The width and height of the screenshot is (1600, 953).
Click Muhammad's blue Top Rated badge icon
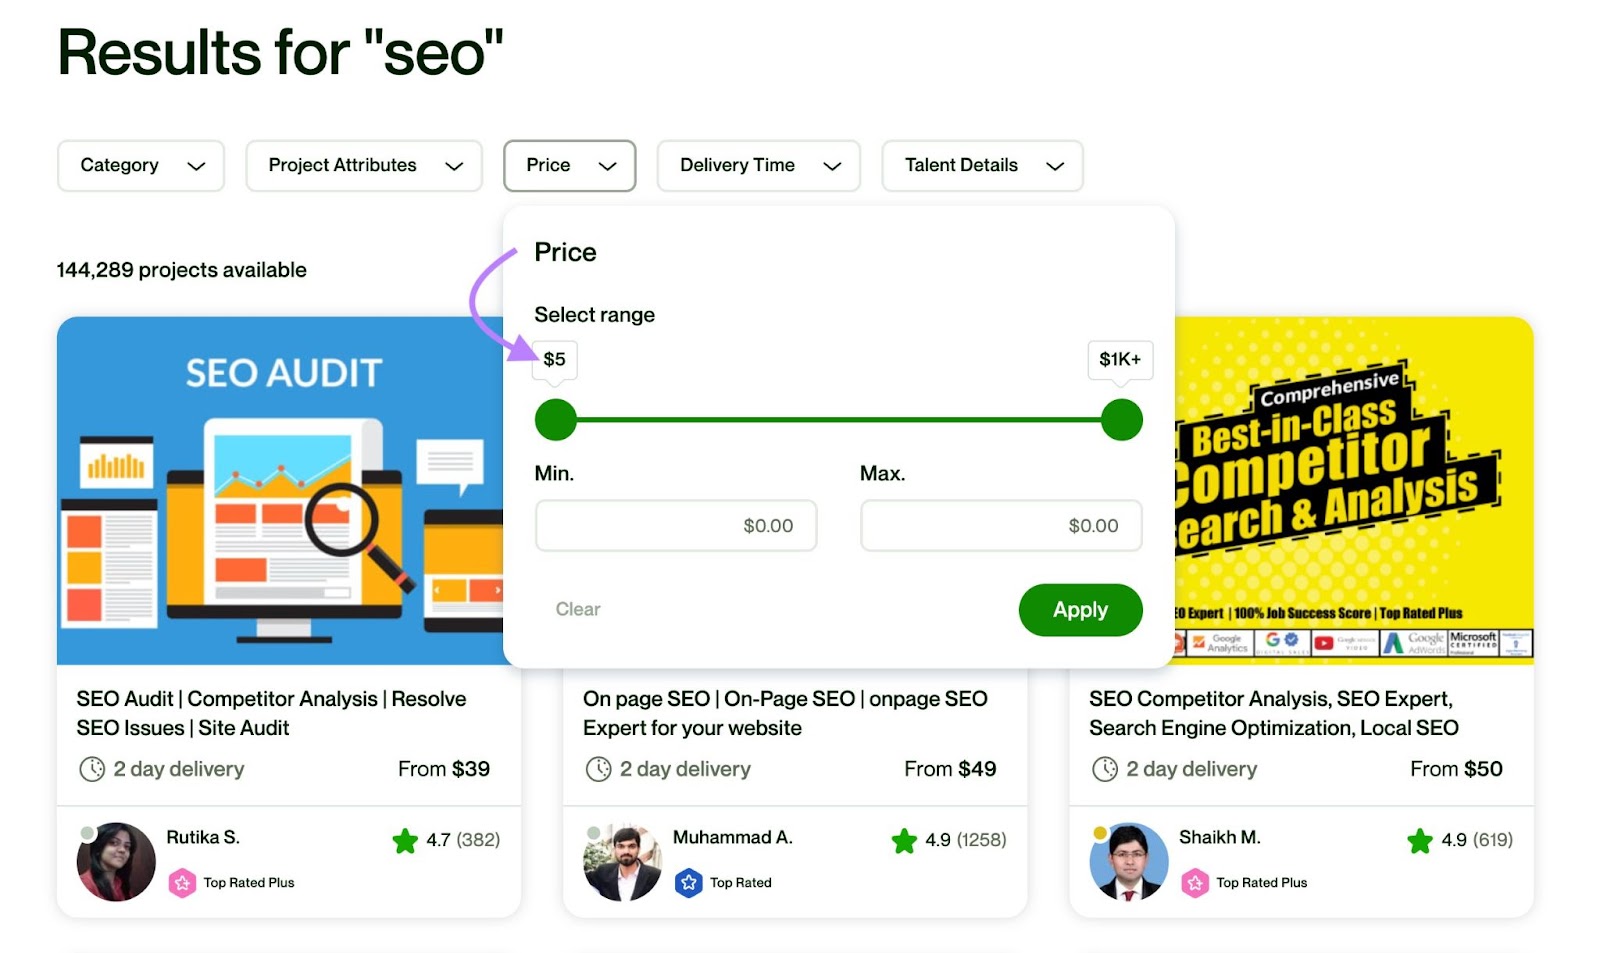coord(690,882)
